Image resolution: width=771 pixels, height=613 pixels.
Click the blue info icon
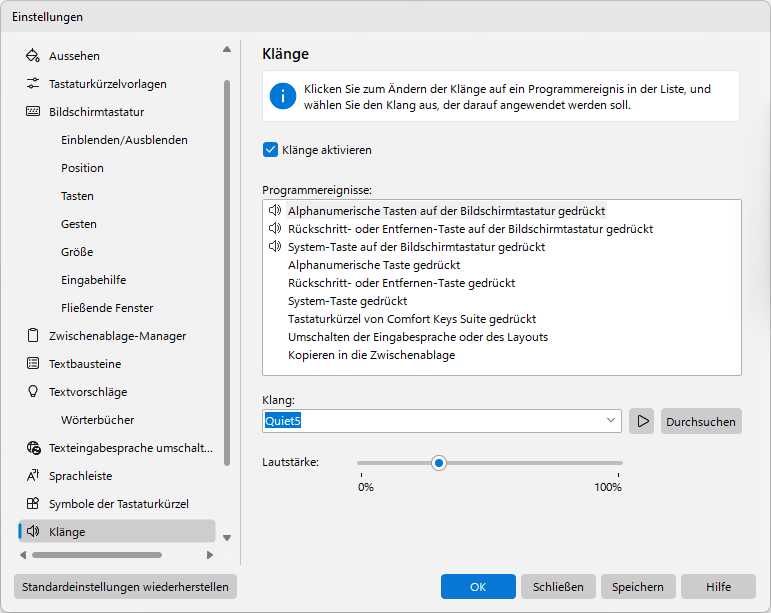pyautogui.click(x=283, y=96)
